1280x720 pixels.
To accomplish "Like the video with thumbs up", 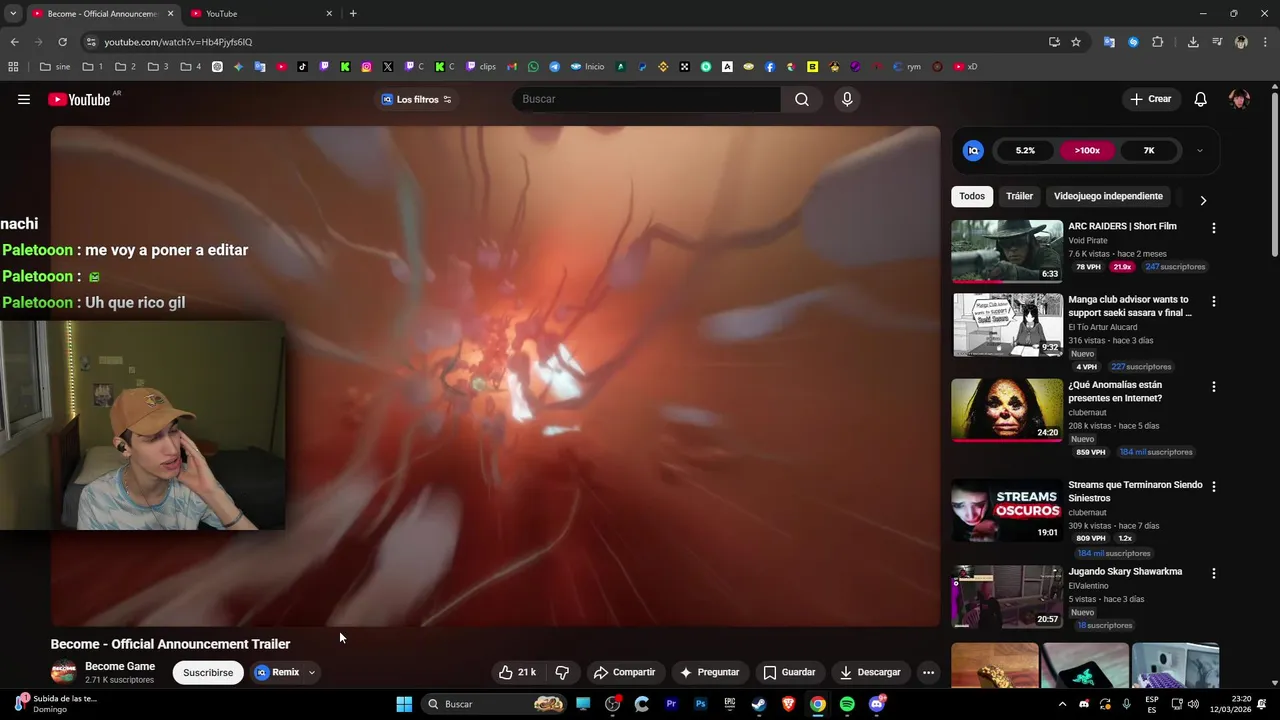I will [x=517, y=672].
